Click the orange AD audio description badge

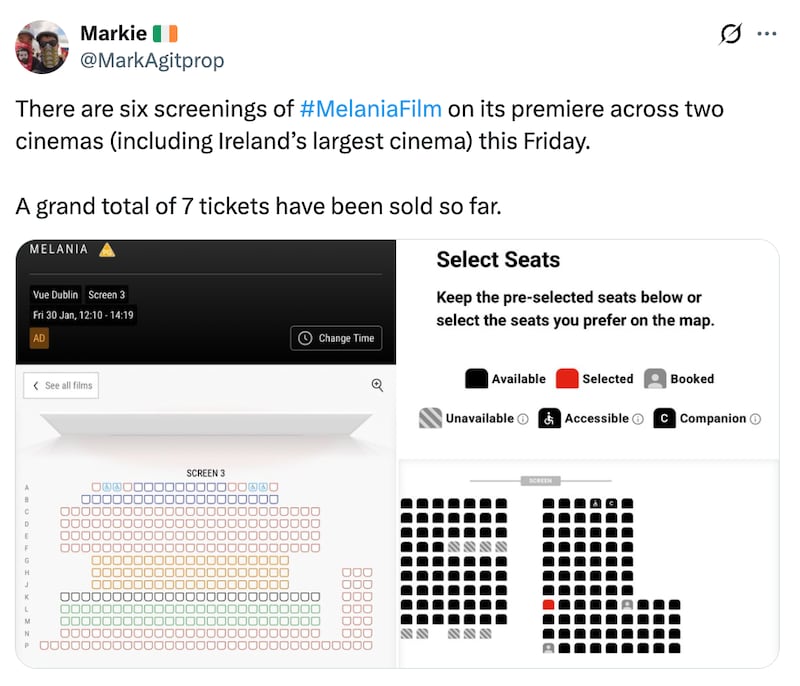coord(39,338)
